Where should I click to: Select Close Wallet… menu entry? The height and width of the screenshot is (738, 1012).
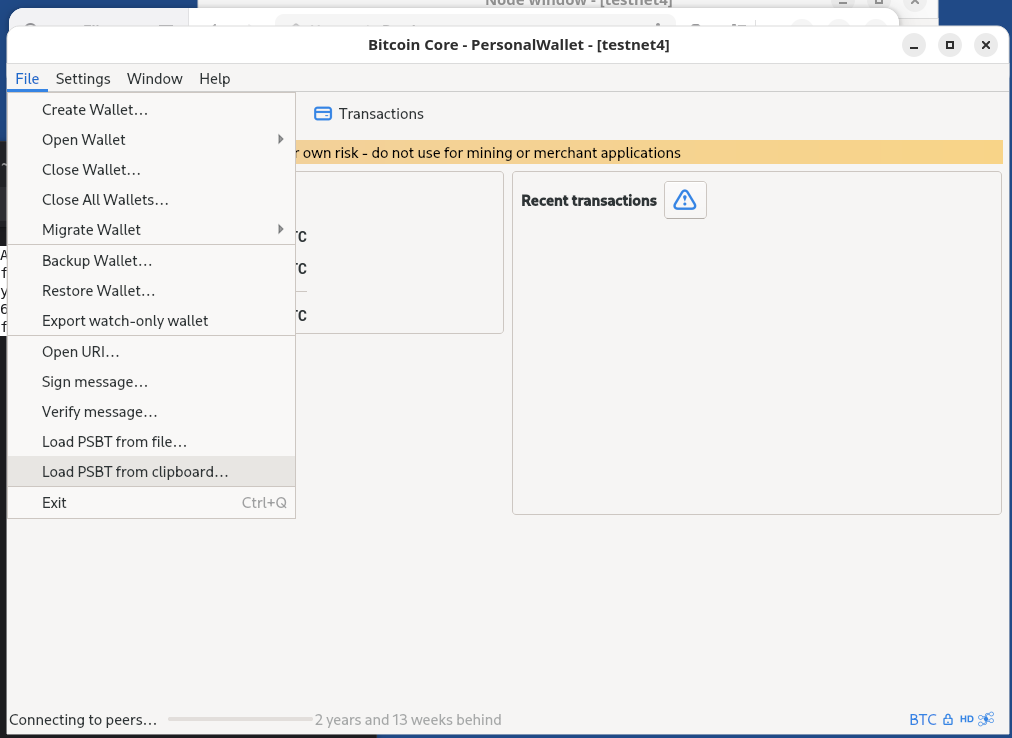[x=151, y=170]
